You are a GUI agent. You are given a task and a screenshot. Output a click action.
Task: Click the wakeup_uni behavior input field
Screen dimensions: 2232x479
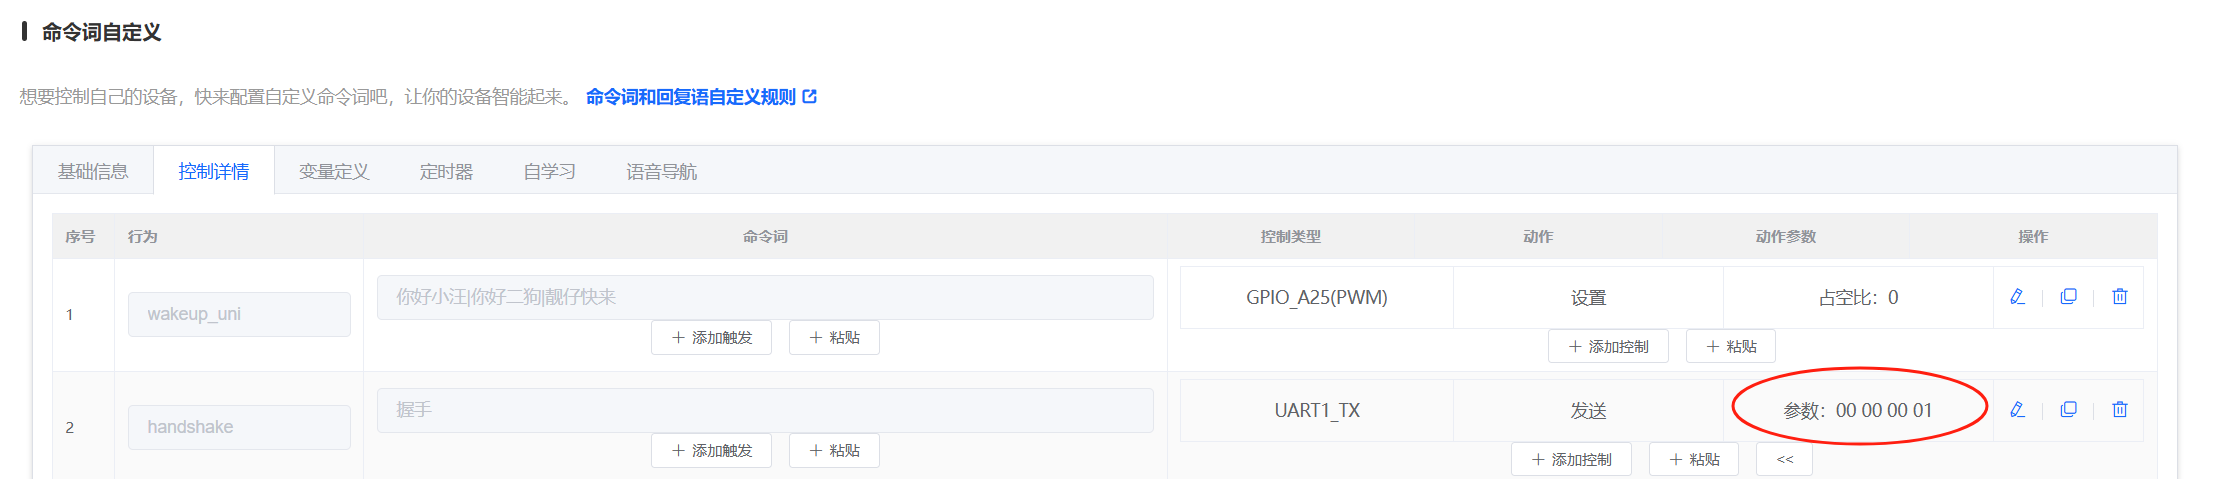pyautogui.click(x=239, y=314)
